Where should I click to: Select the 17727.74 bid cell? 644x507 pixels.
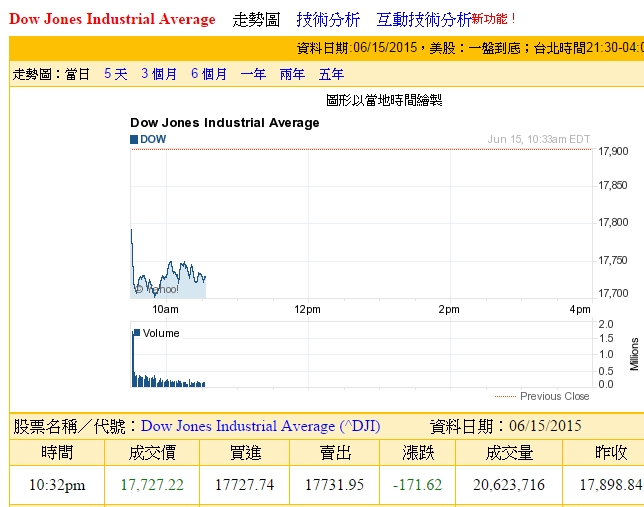244,485
